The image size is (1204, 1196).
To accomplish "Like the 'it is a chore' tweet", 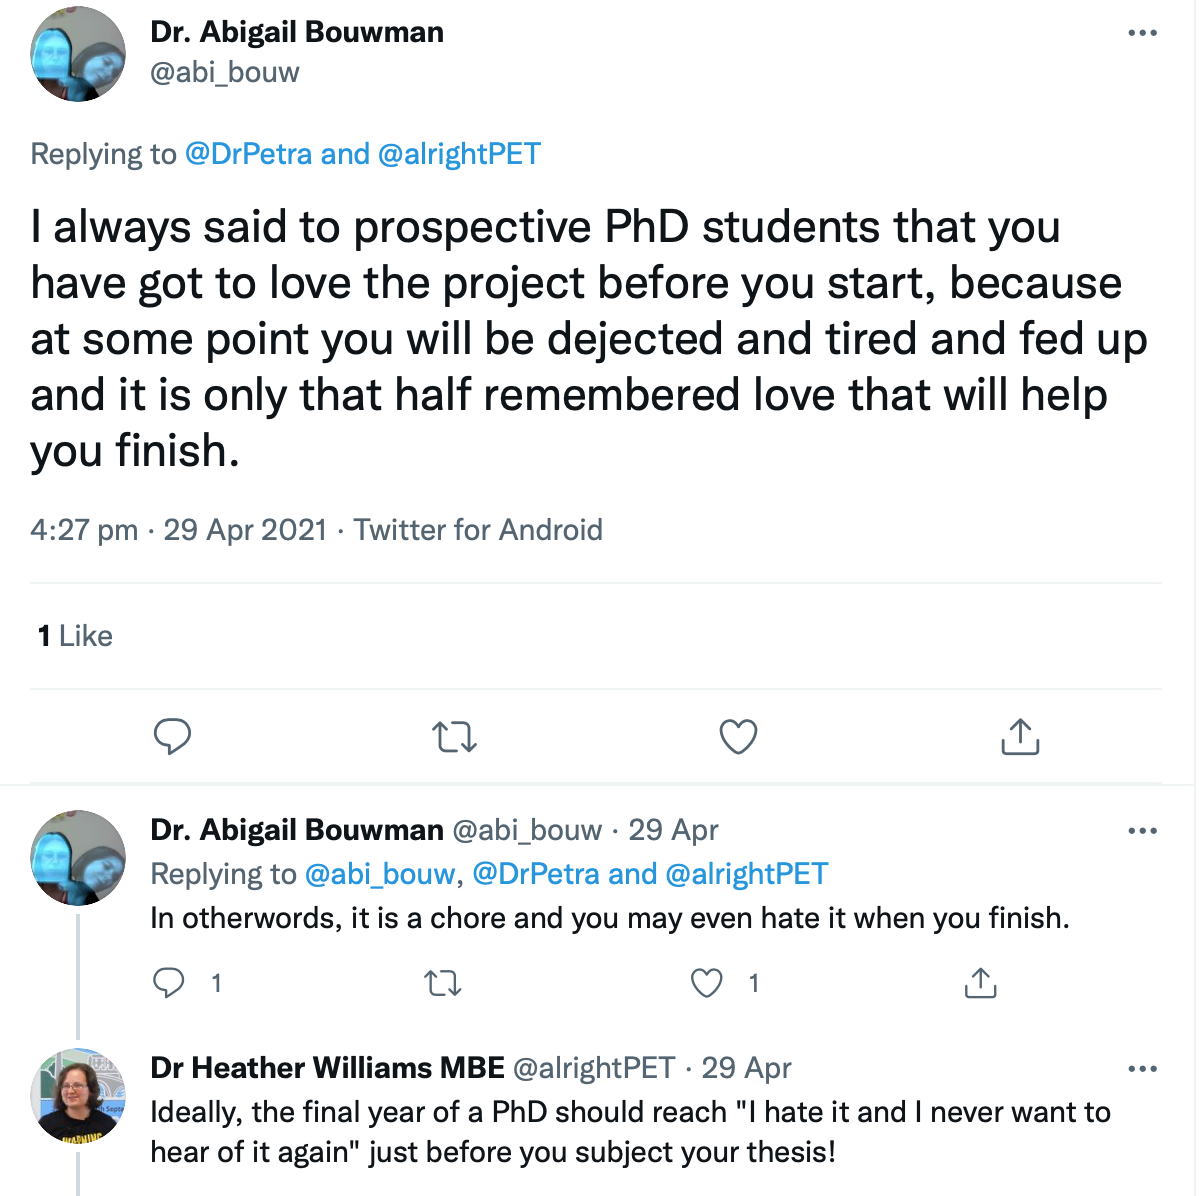I will [x=707, y=984].
